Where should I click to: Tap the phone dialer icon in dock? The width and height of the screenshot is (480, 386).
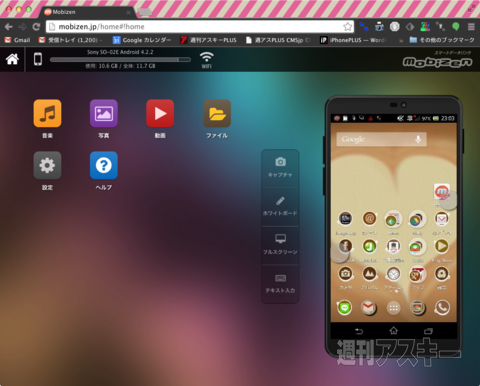point(442,307)
